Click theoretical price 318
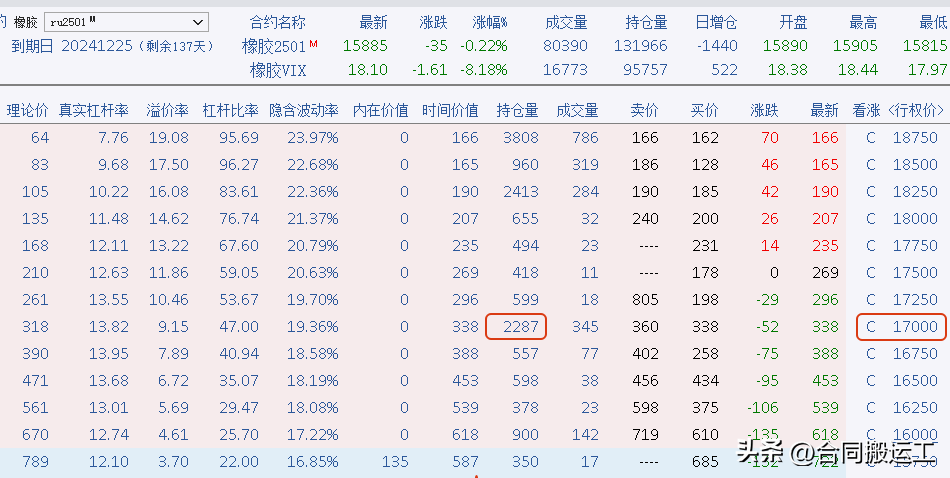 click(x=35, y=327)
